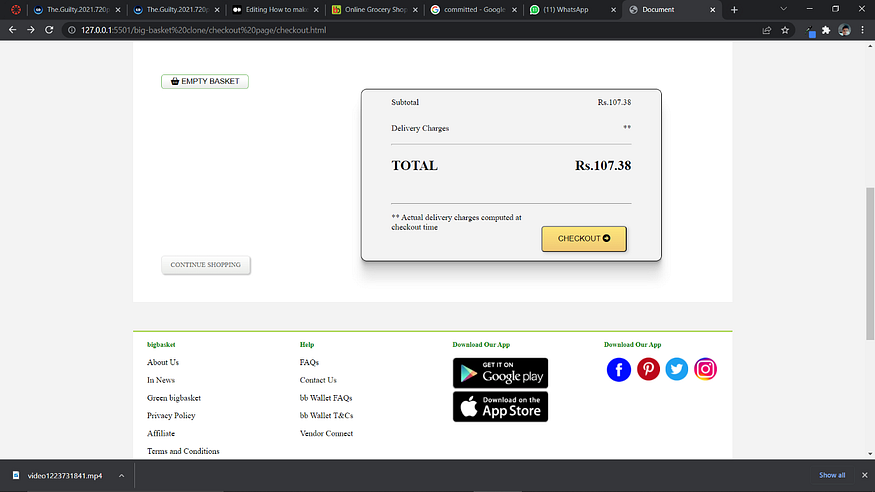Reload the page with the refresh icon
This screenshot has width=875, height=492.
click(49, 30)
